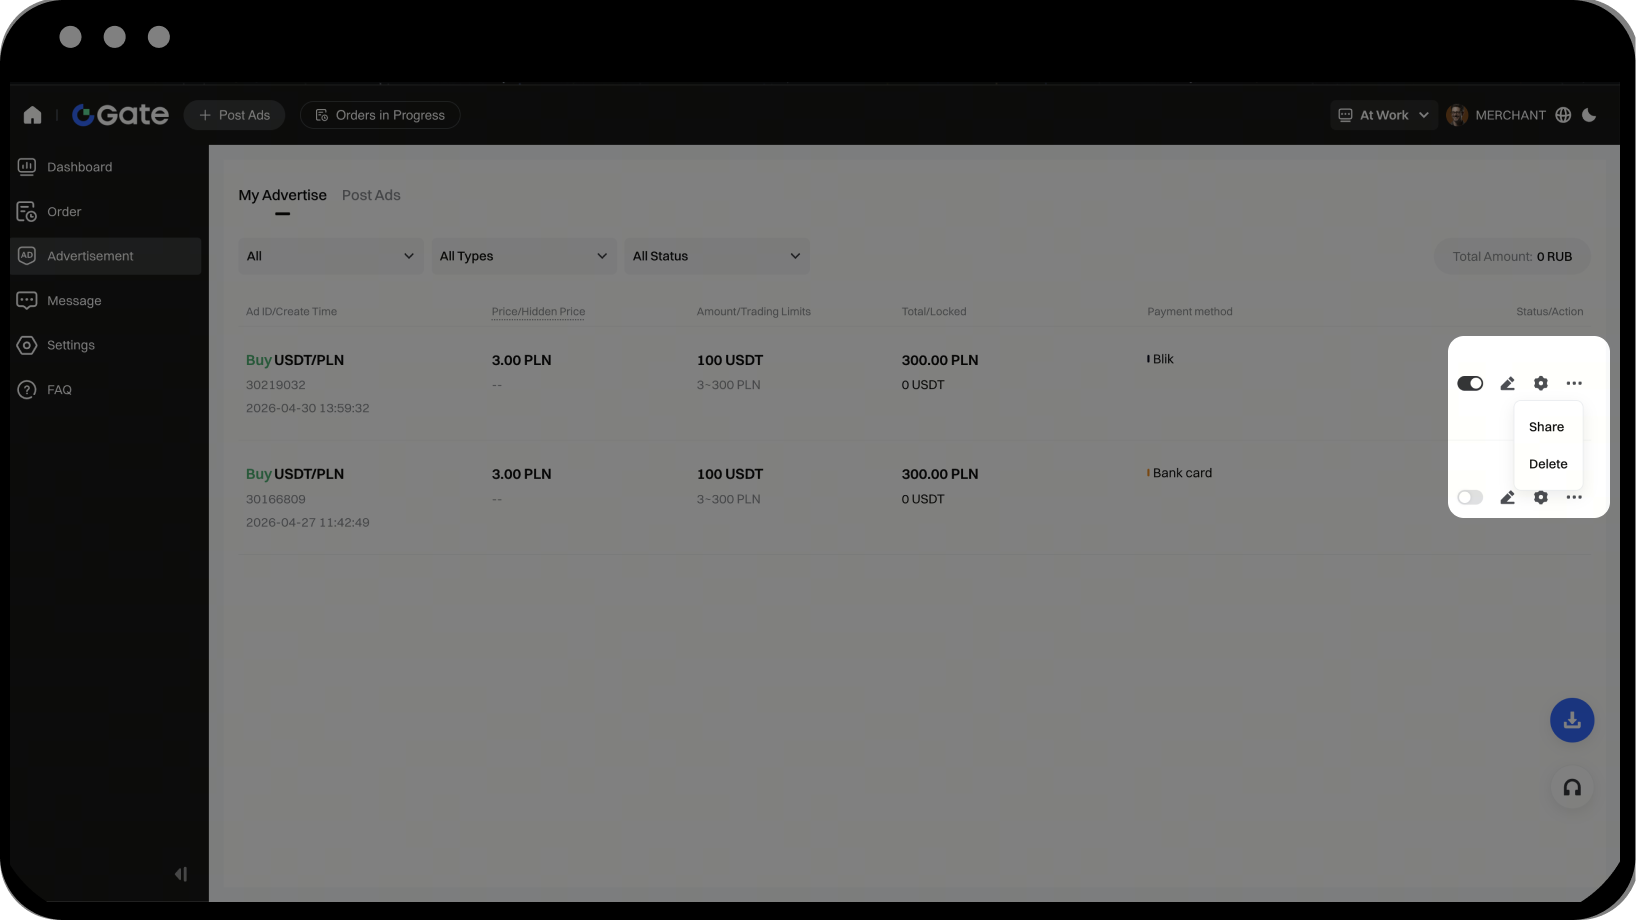Expand the At Work status dropdown
The width and height of the screenshot is (1636, 920).
[1384, 115]
